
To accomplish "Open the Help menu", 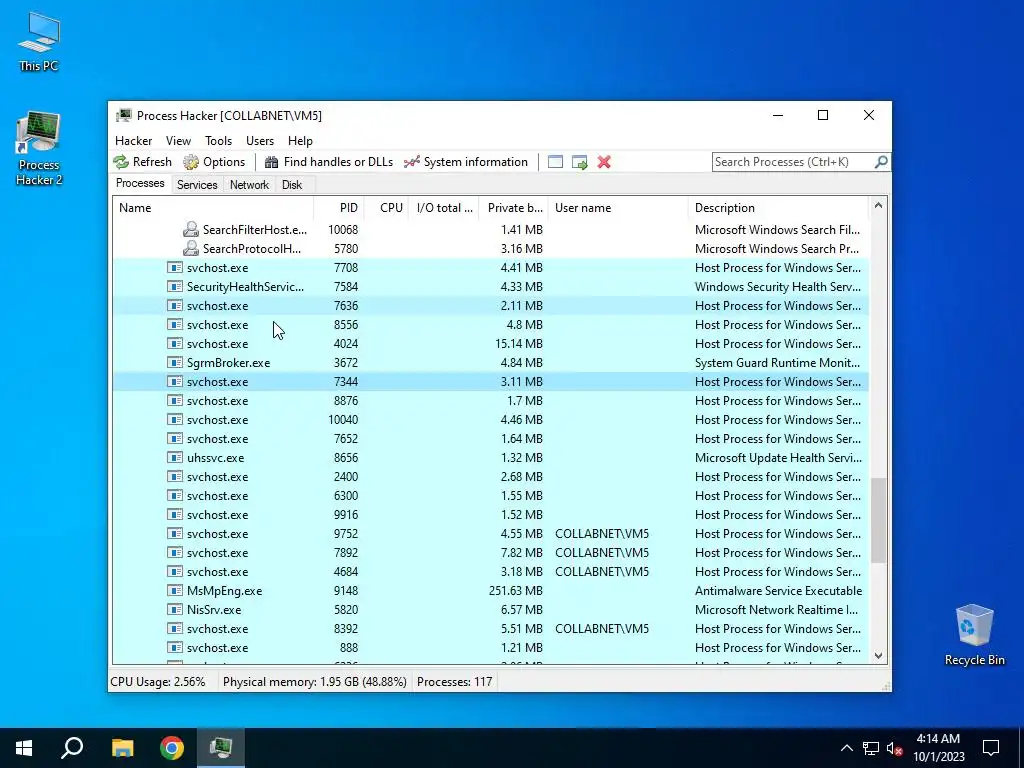I will pos(300,140).
